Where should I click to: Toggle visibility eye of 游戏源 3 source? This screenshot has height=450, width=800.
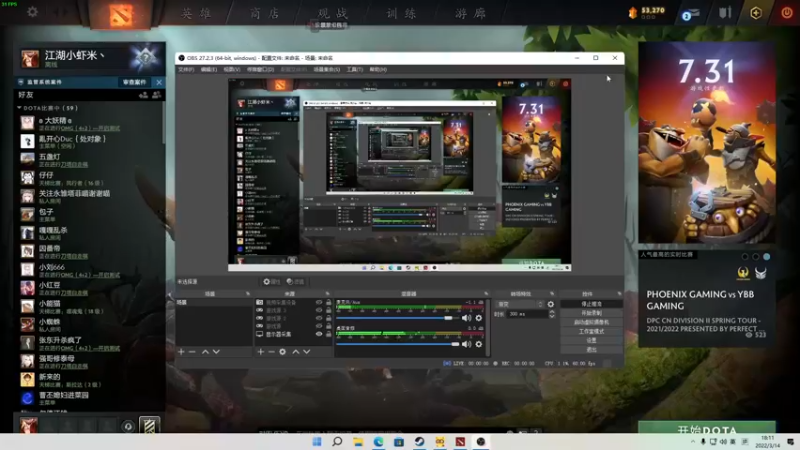(x=319, y=310)
